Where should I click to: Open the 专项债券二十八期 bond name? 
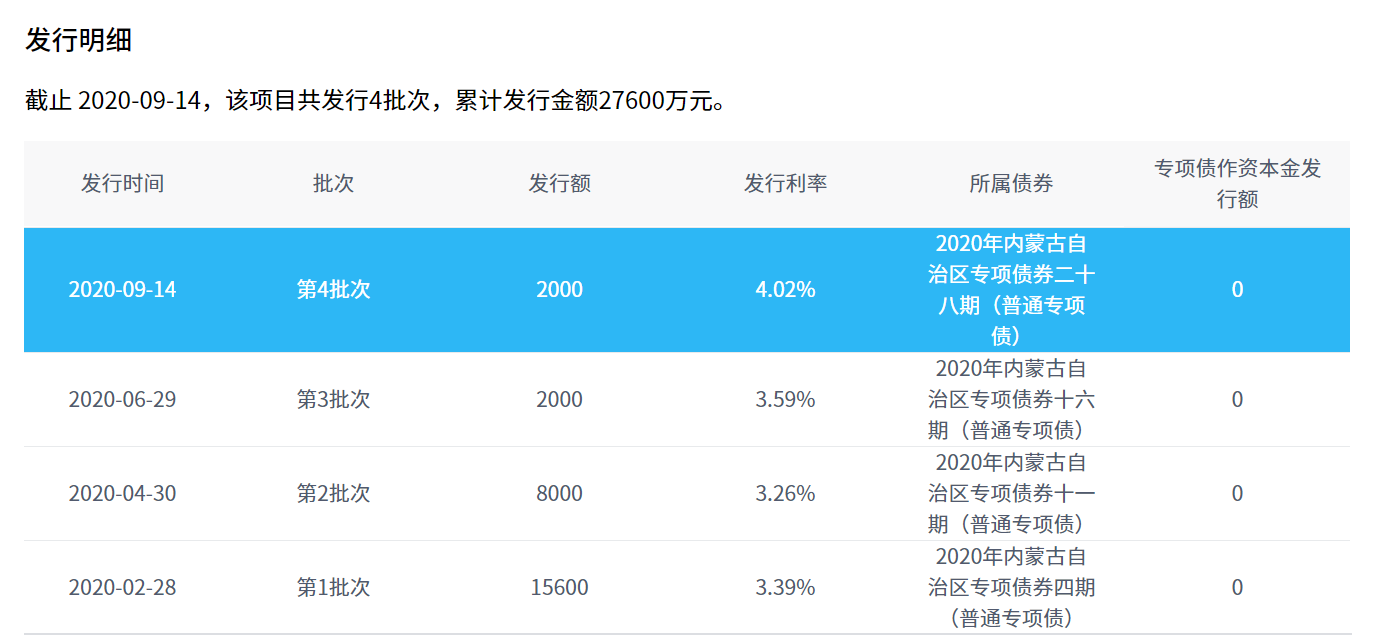coord(1011,290)
